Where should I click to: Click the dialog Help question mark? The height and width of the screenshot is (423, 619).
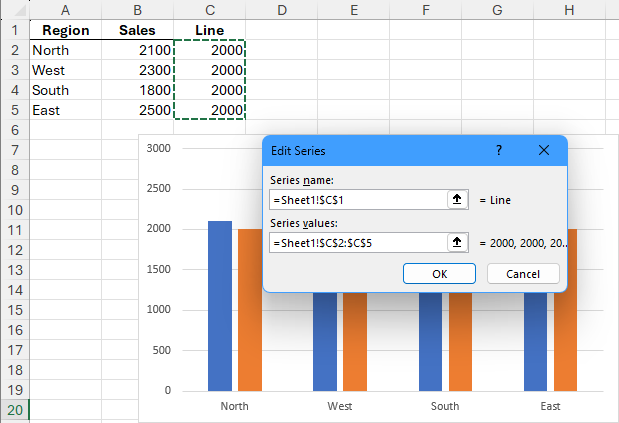coord(499,150)
